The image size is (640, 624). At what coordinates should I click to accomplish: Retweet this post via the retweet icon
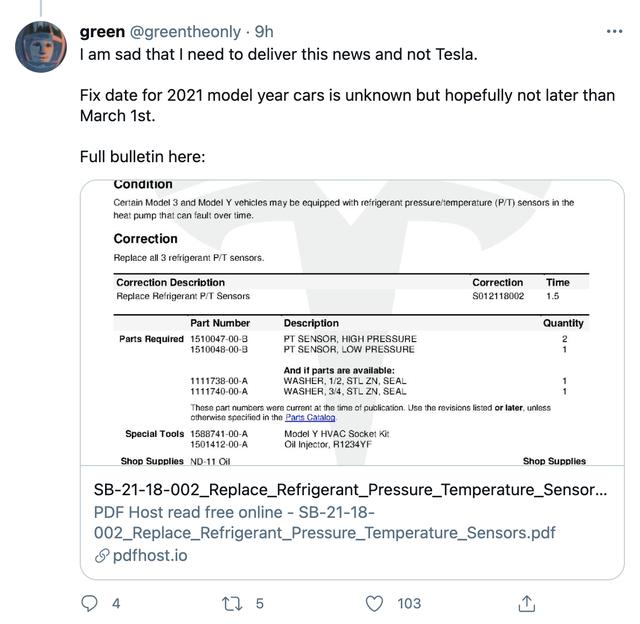coord(232,604)
